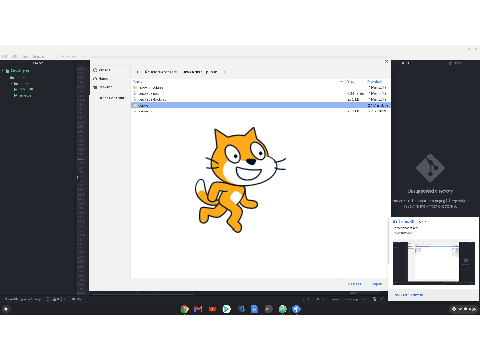Click the large Git logo icon

[x=430, y=168]
